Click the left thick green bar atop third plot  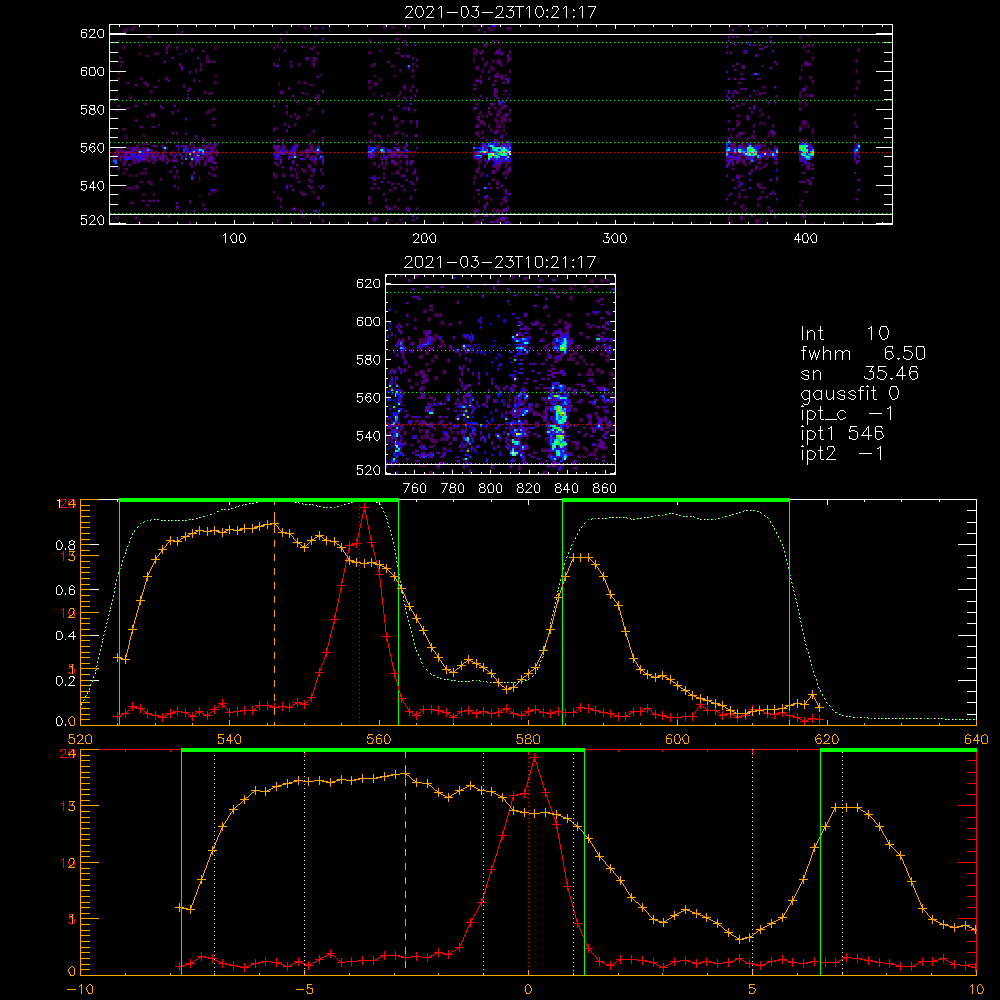coord(259,500)
